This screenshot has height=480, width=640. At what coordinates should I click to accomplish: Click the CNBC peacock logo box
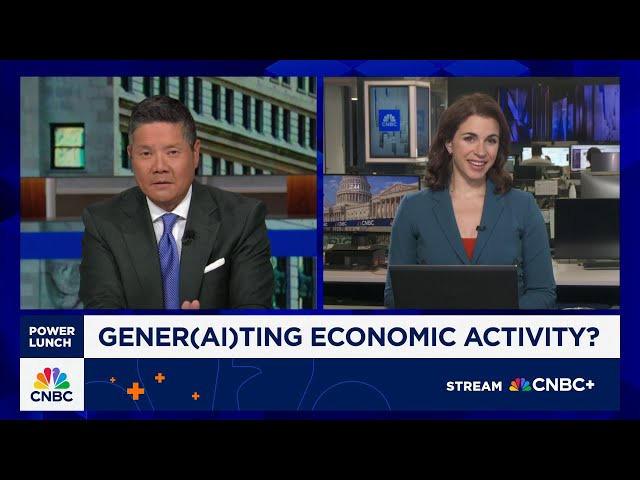[52, 384]
